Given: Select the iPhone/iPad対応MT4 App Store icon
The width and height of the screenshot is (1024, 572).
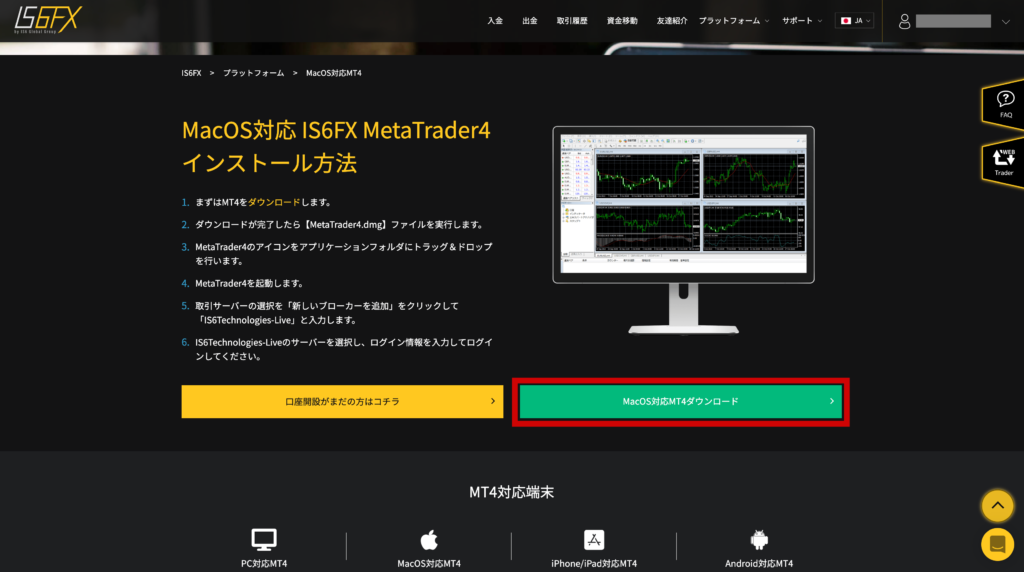Looking at the screenshot, I should [x=594, y=540].
